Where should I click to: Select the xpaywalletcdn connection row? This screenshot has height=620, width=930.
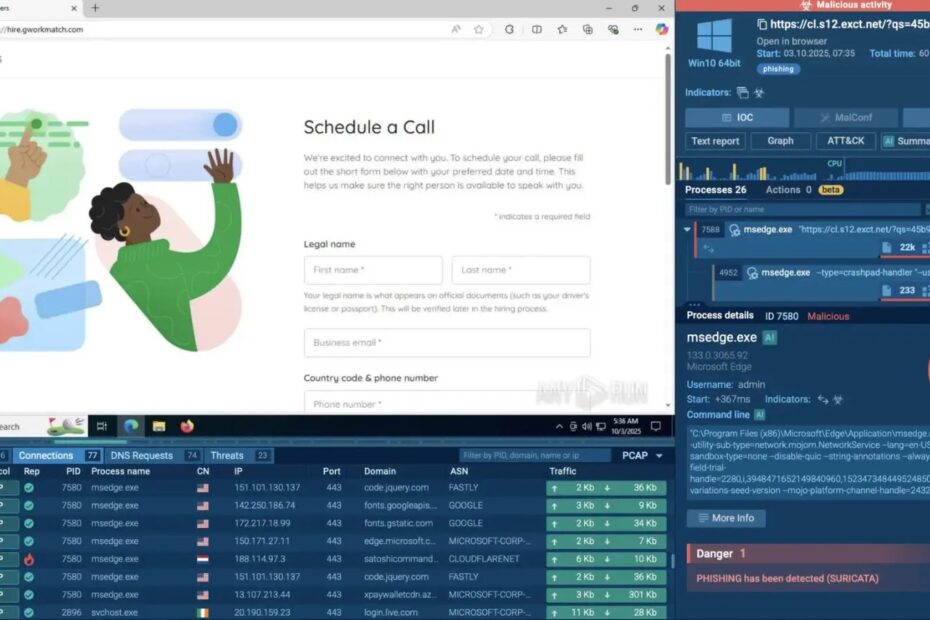click(333, 594)
